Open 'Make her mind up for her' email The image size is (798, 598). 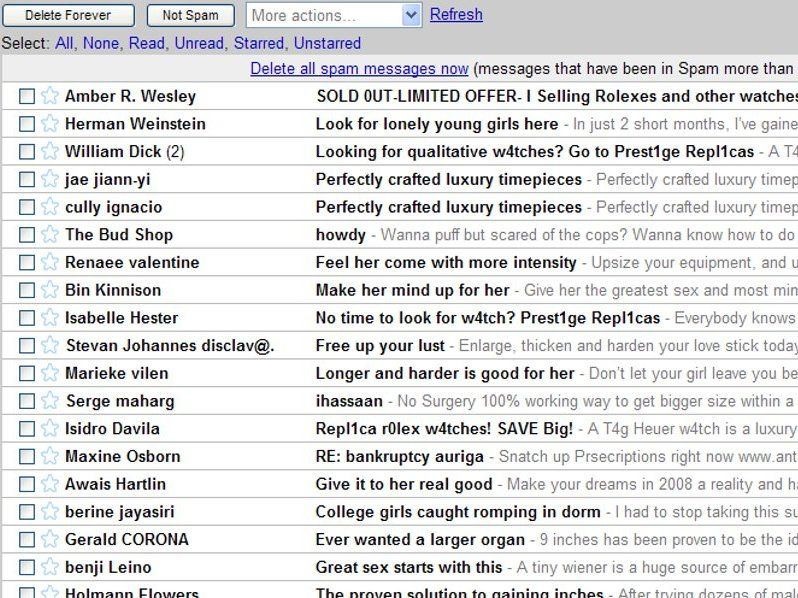tap(412, 290)
